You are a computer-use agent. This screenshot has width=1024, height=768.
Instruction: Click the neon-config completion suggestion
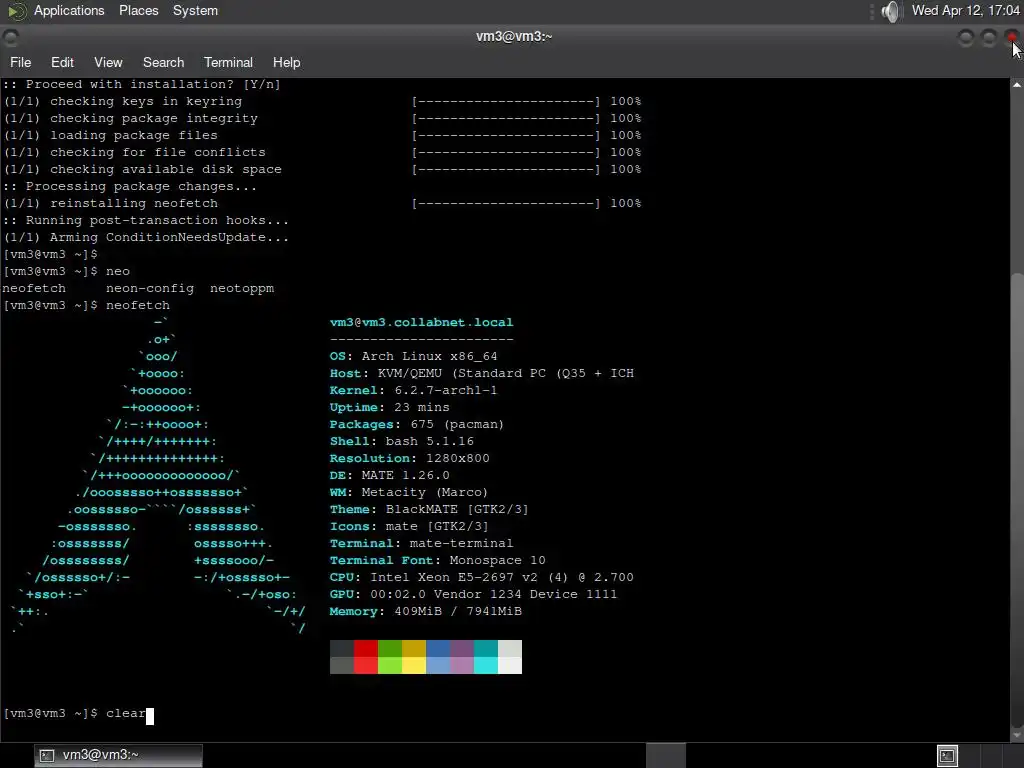pos(150,289)
